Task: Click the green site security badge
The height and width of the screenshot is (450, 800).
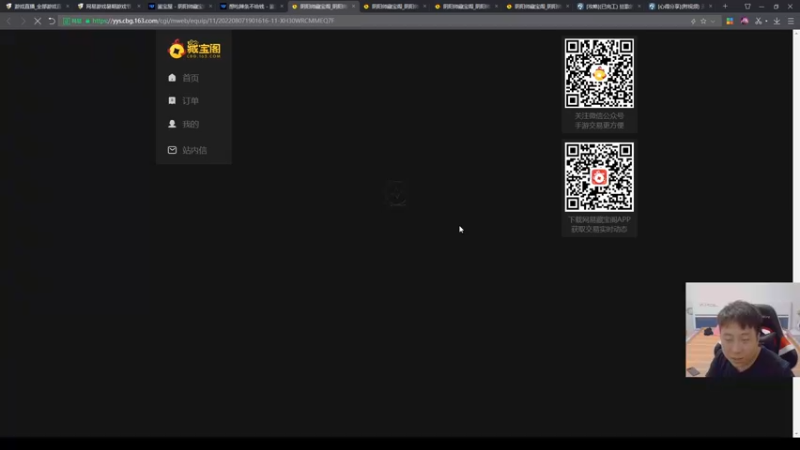Action: click(73, 21)
